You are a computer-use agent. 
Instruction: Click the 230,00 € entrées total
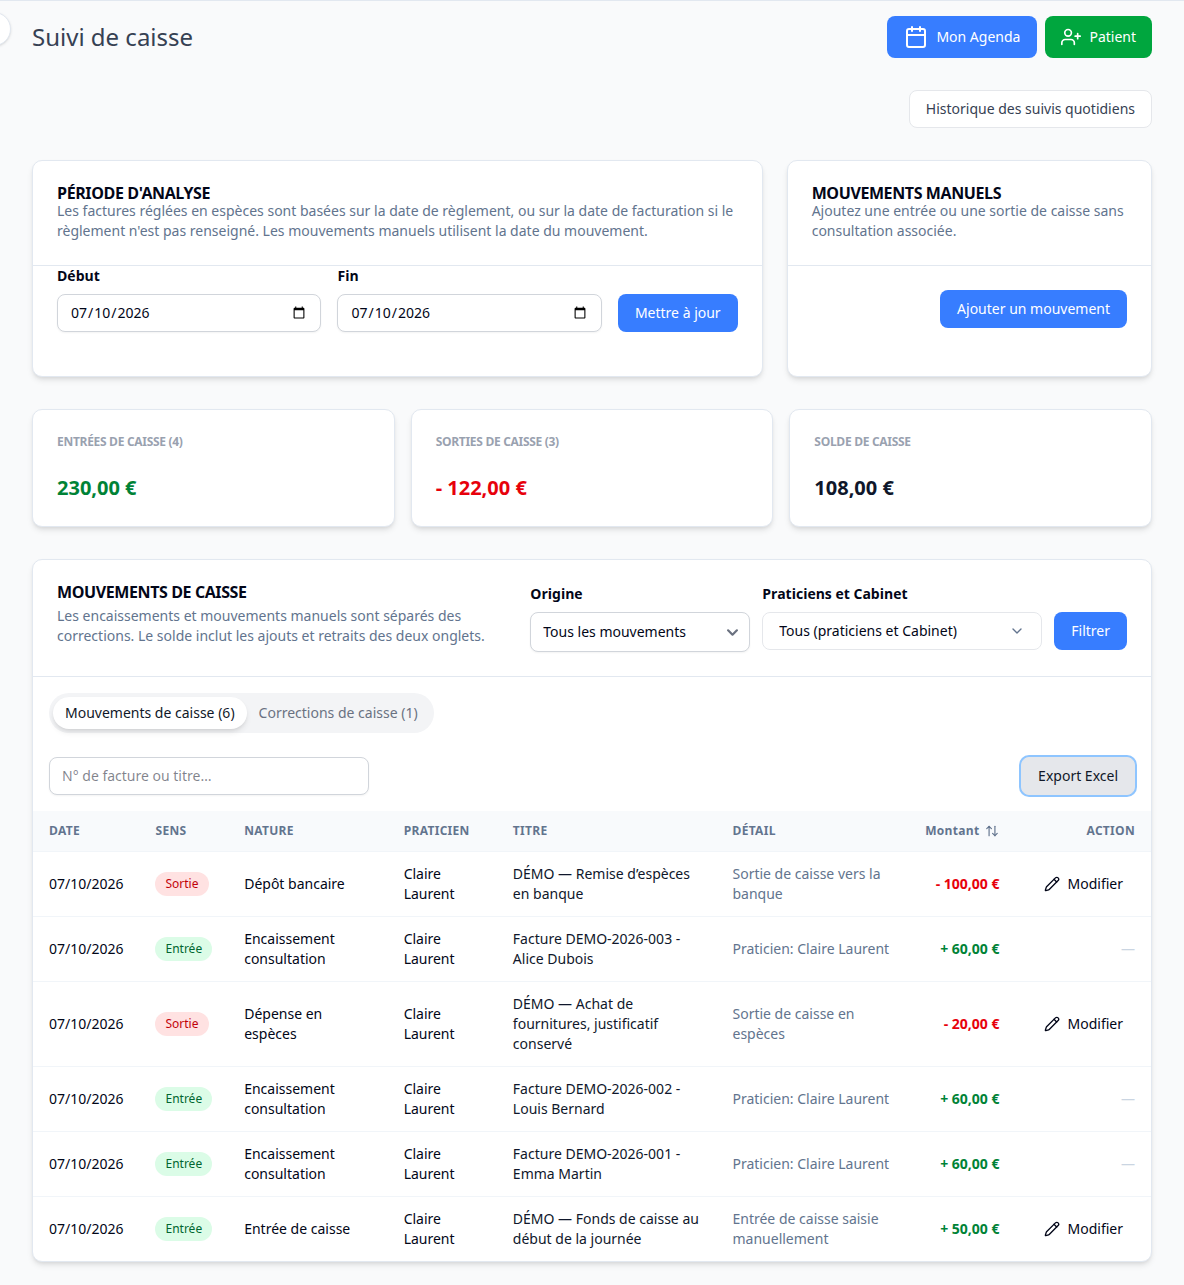tap(97, 488)
